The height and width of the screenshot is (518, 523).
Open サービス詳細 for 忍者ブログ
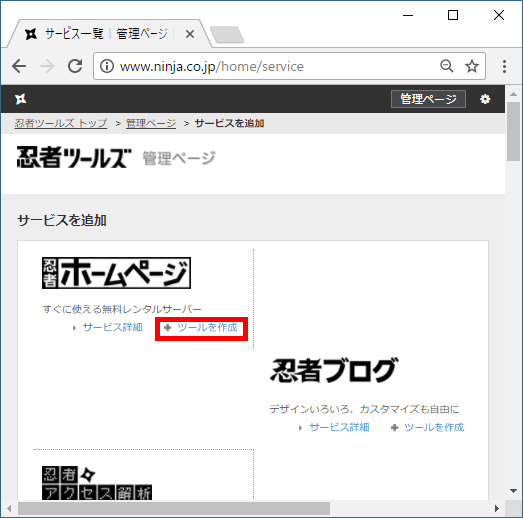(x=339, y=427)
